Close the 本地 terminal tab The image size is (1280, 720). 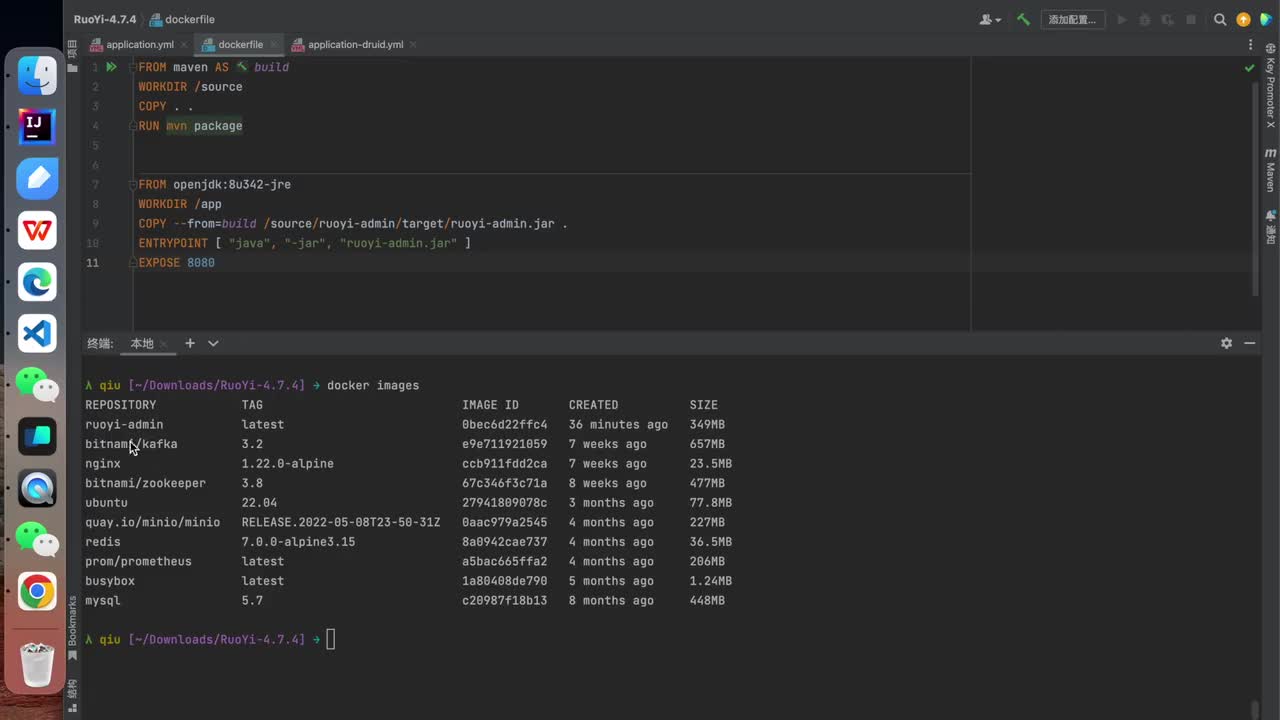pos(165,344)
